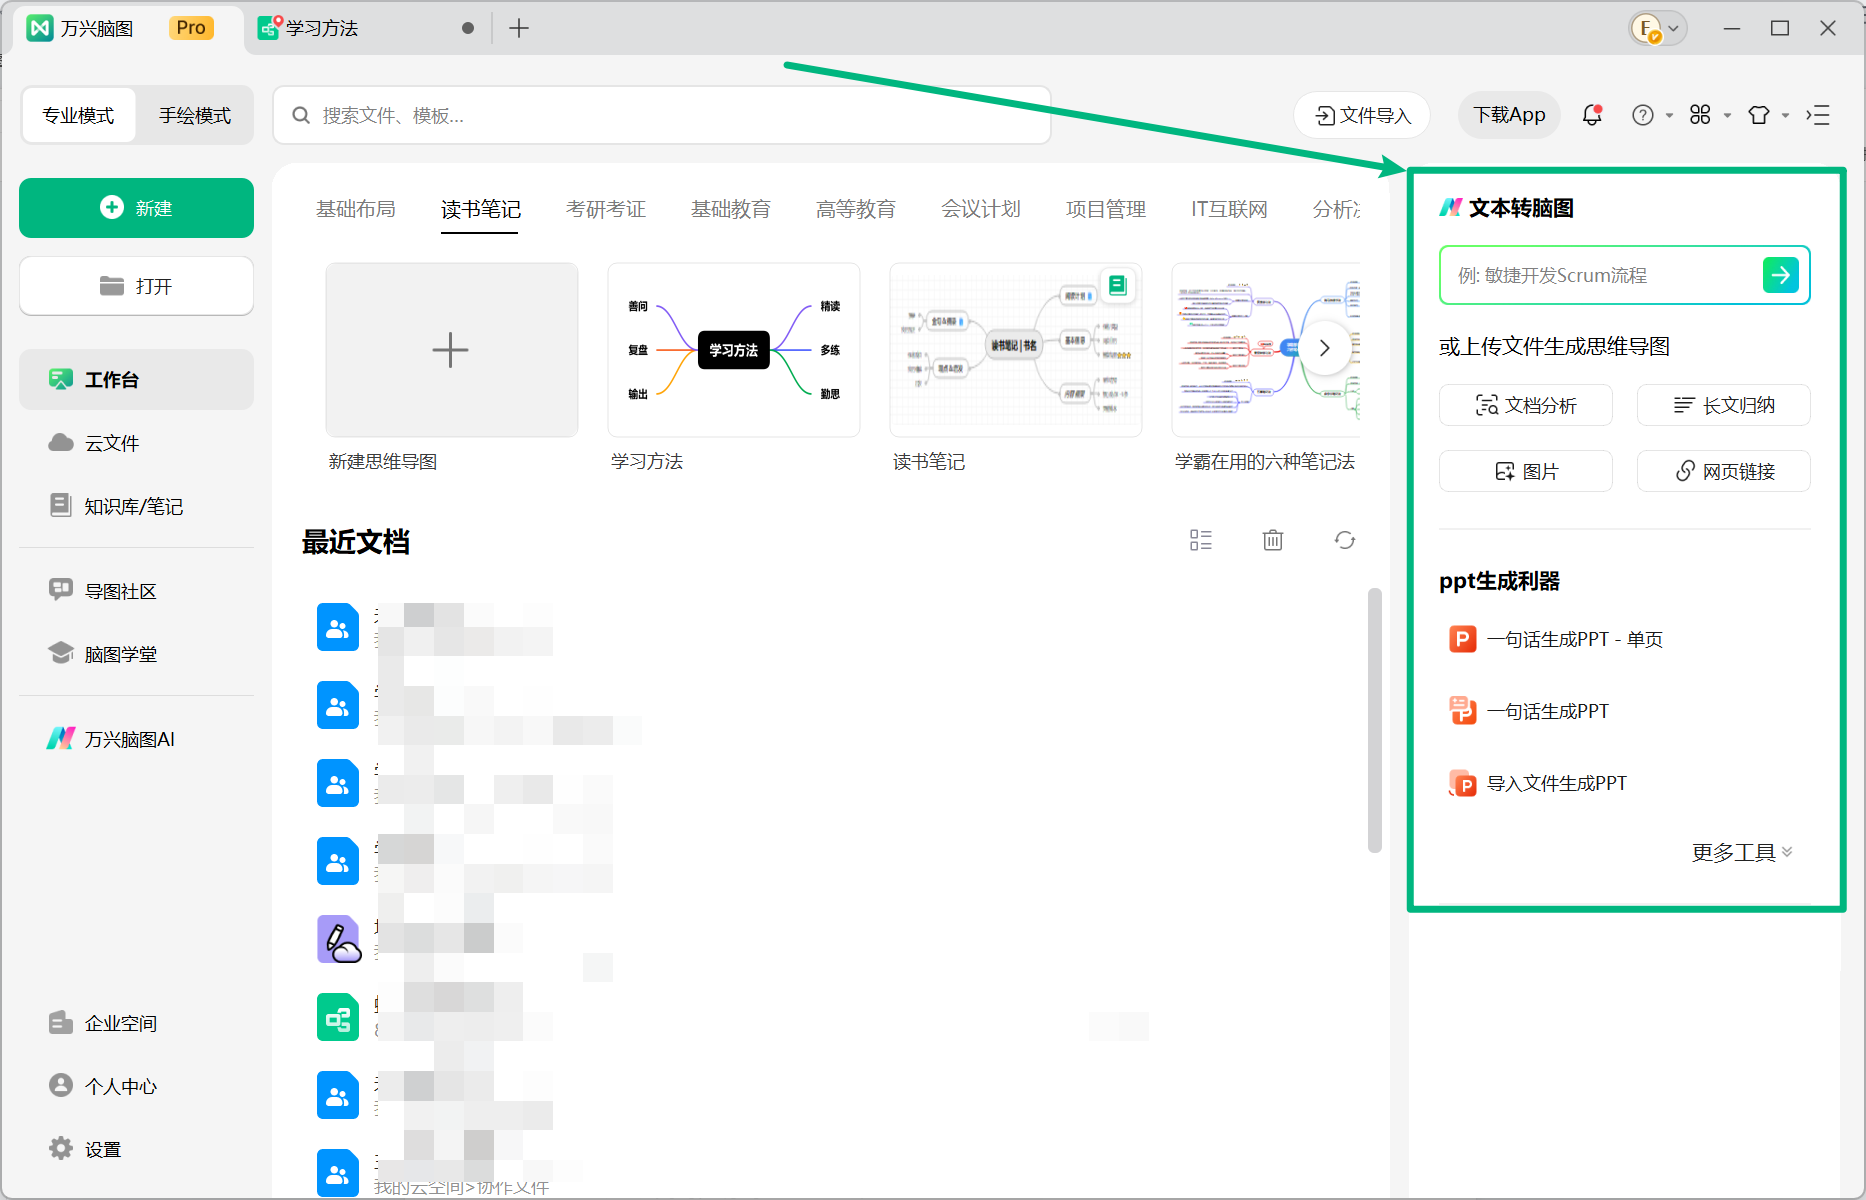1866x1200 pixels.
Task: Open 万兴脑图AI in the sidebar
Action: point(136,739)
